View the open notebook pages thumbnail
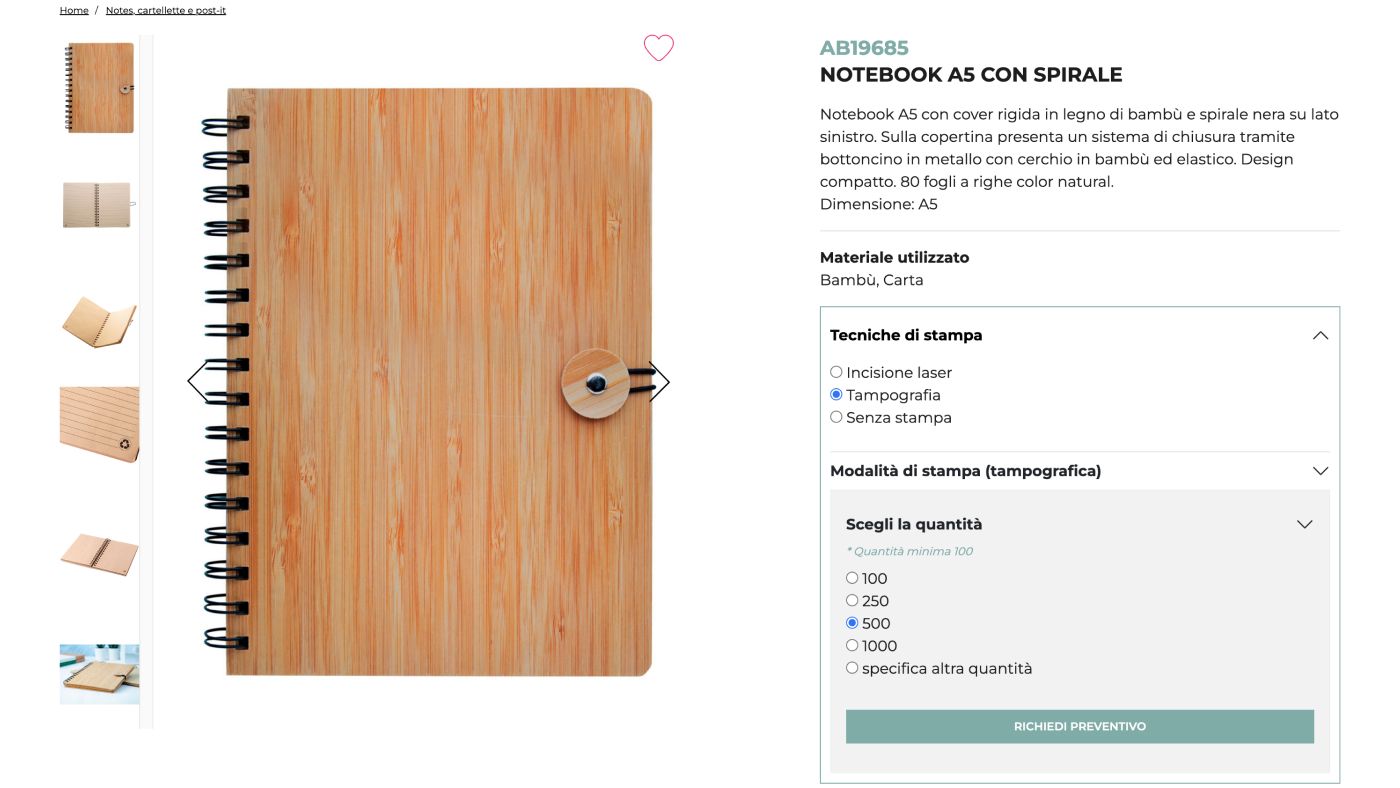This screenshot has height=788, width=1400. [x=99, y=205]
